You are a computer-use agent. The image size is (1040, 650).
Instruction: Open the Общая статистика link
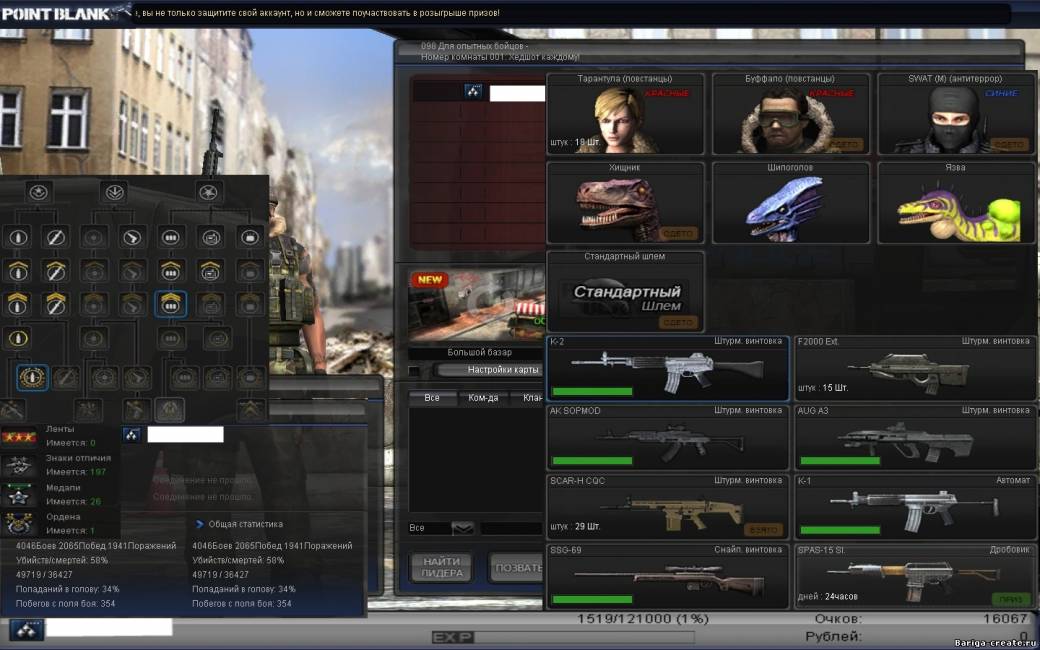245,524
